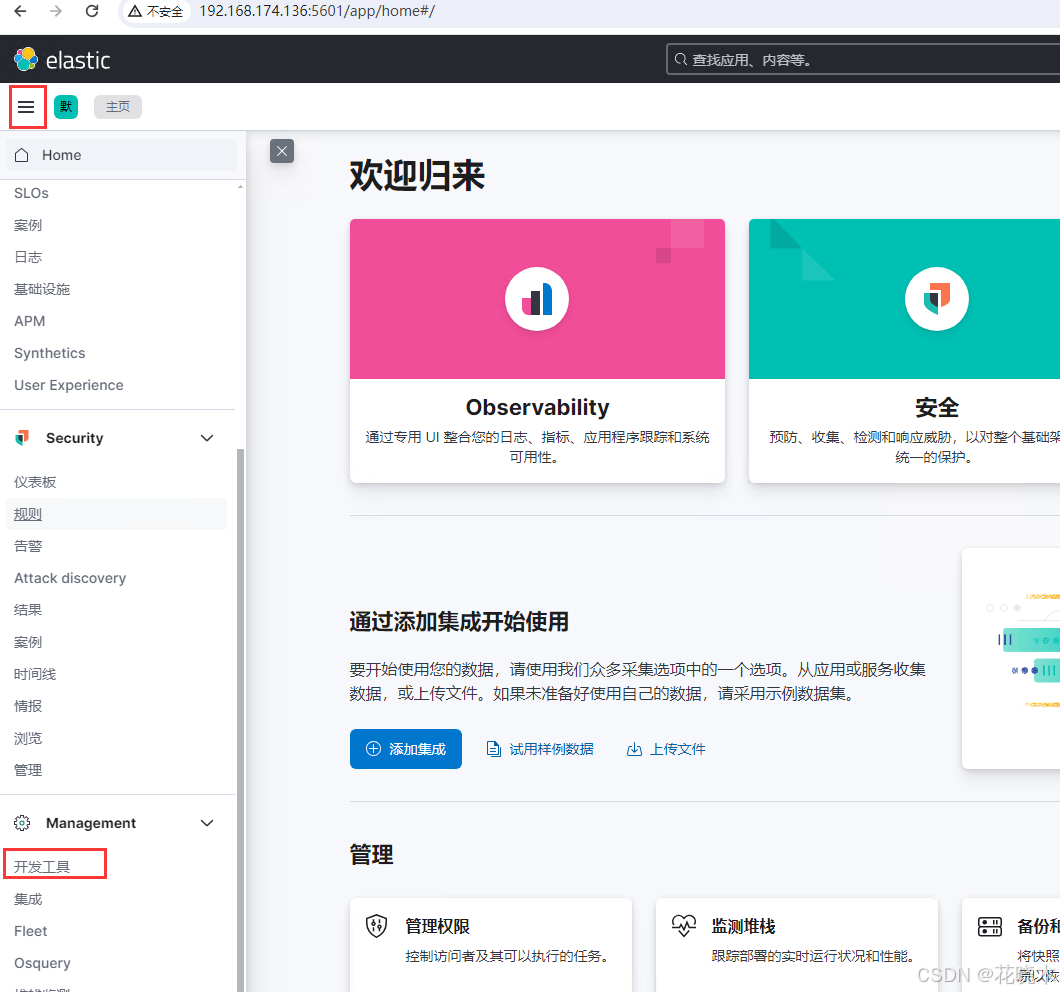Open 开发工具 under Management
Image resolution: width=1060 pixels, height=992 pixels.
pos(42,867)
